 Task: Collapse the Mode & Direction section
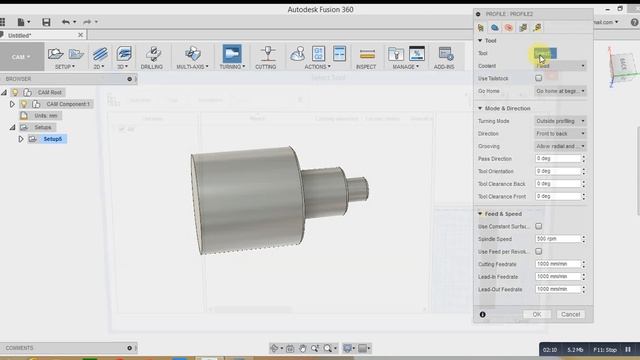tap(480, 108)
